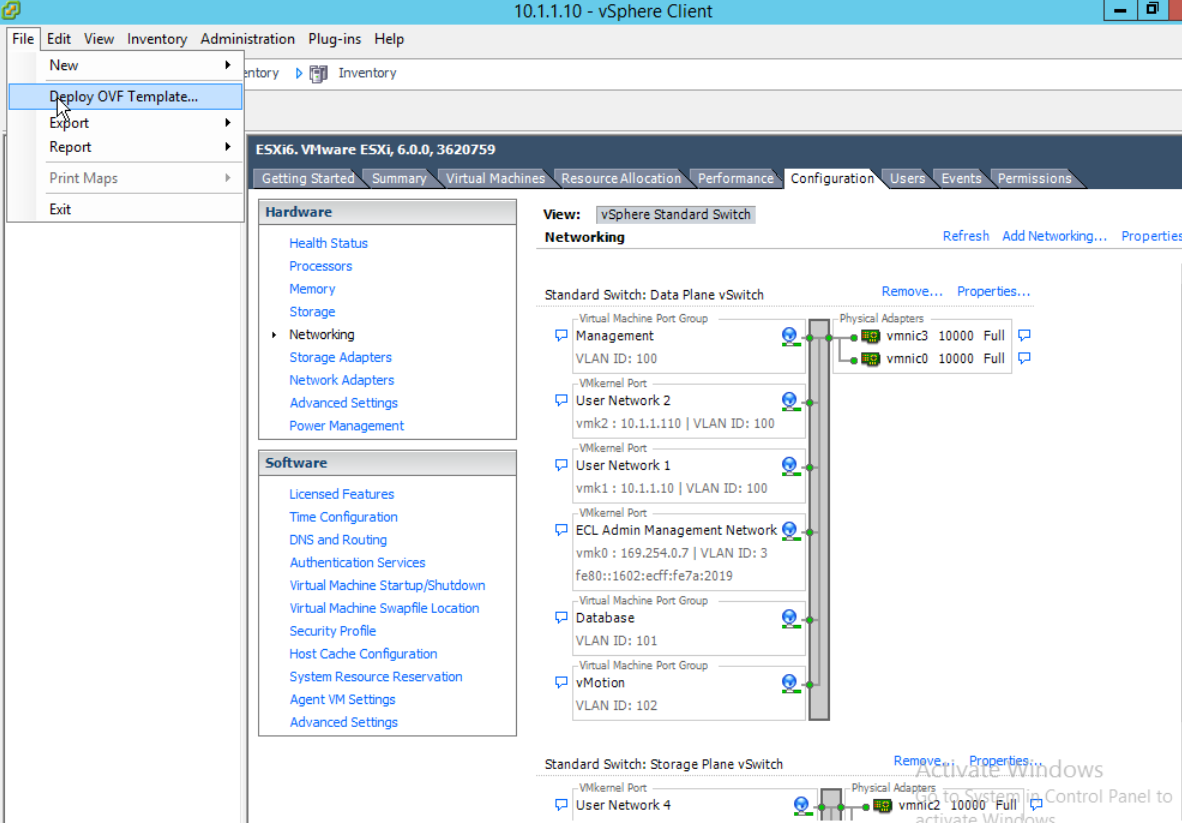Click the info globe icon next to Database port group
Image resolution: width=1182 pixels, height=823 pixels.
[x=789, y=617]
